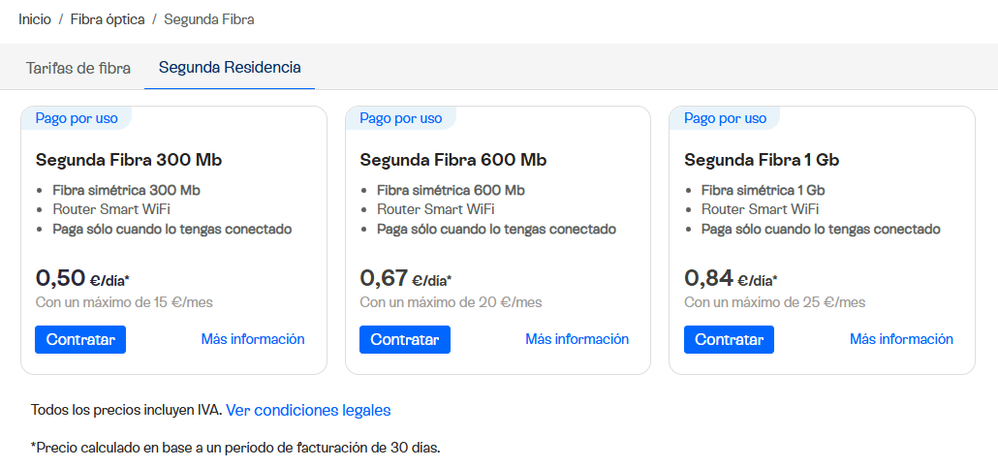Go to Inicio in the breadcrumb

[x=35, y=19]
